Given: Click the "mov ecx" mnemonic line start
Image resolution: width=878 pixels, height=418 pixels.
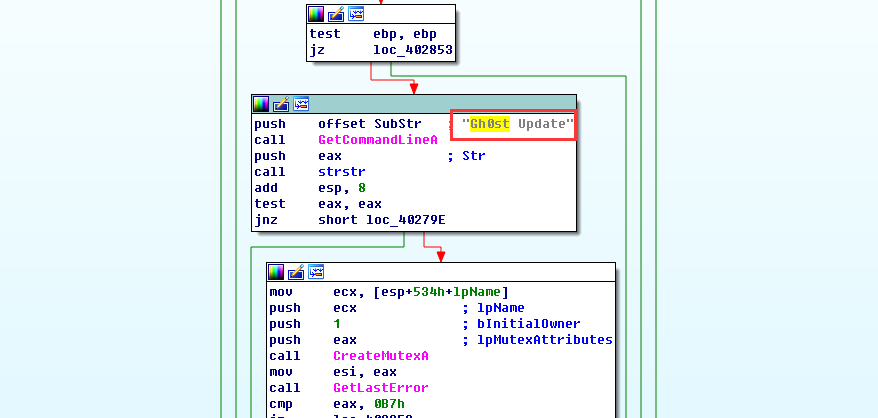Looking at the screenshot, I should click(281, 292).
